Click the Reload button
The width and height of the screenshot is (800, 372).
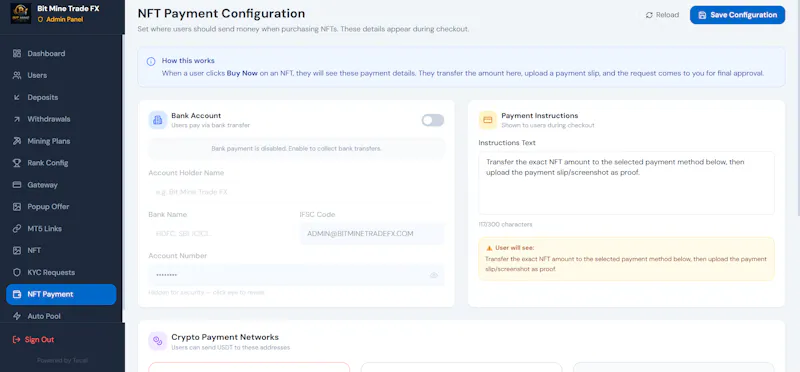[662, 15]
